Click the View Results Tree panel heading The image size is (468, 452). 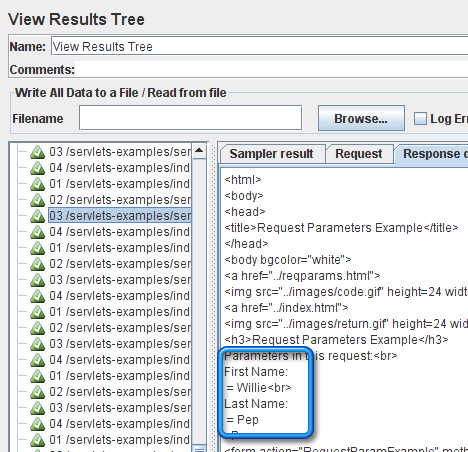pos(76,19)
